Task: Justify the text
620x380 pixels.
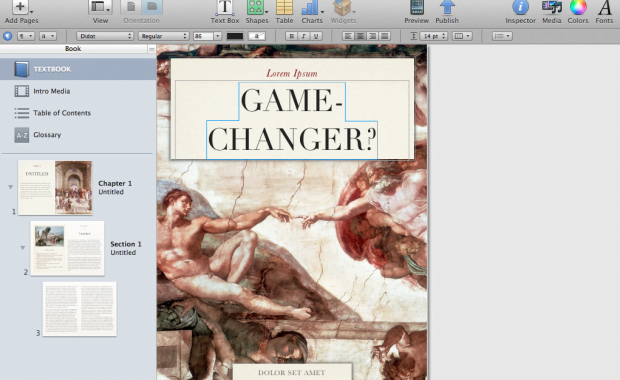Action: 384,36
